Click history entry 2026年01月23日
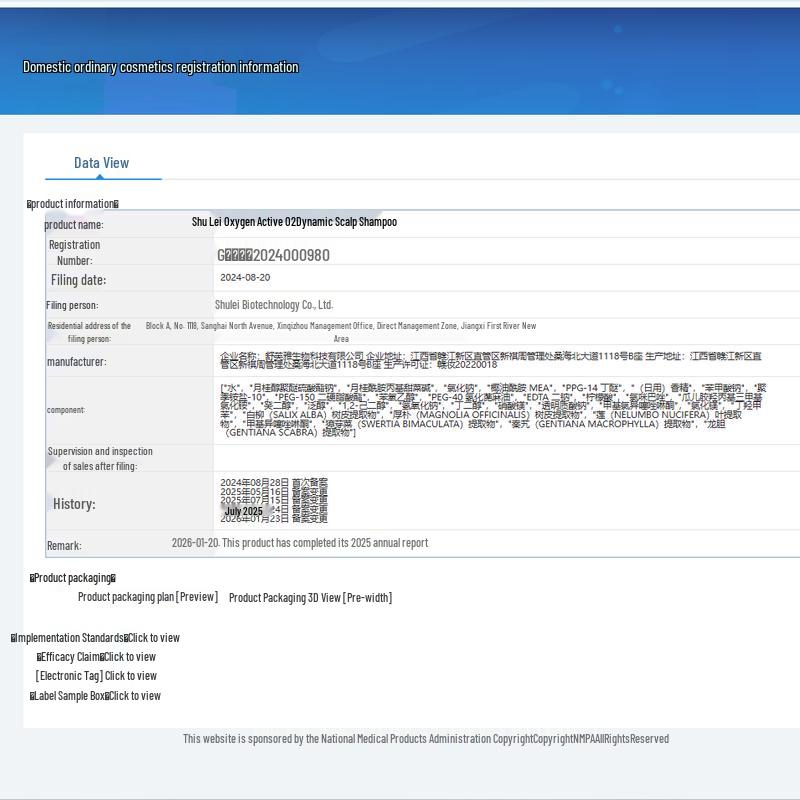This screenshot has height=800, width=800. (274, 519)
